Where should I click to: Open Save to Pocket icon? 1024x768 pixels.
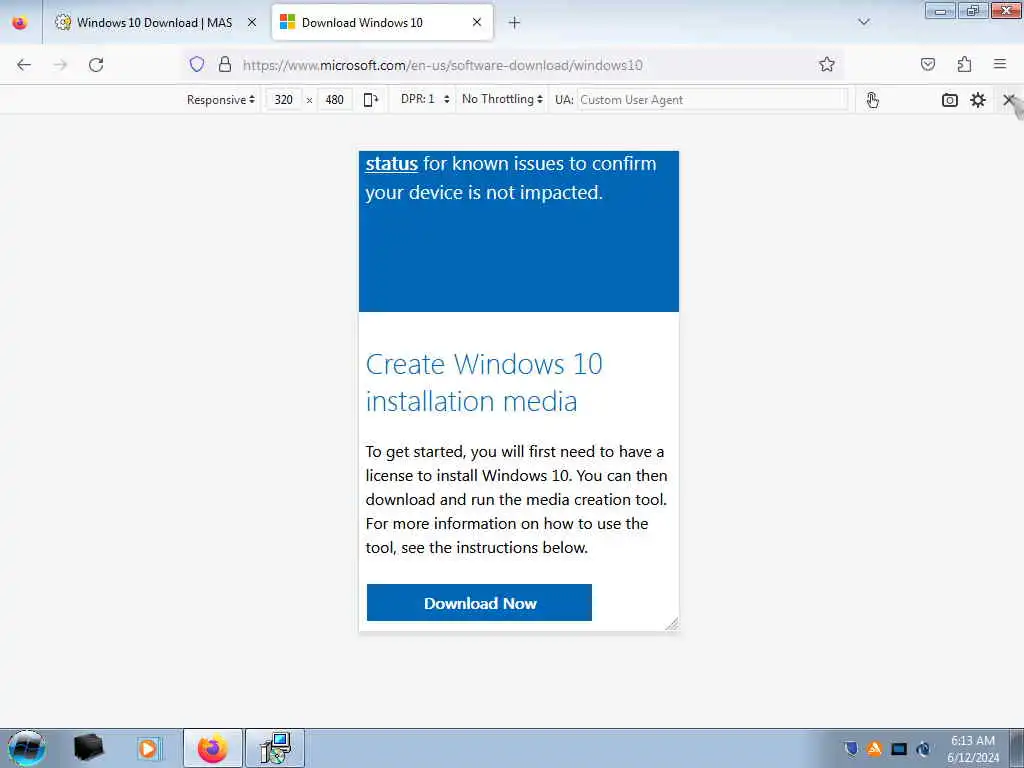[x=928, y=64]
